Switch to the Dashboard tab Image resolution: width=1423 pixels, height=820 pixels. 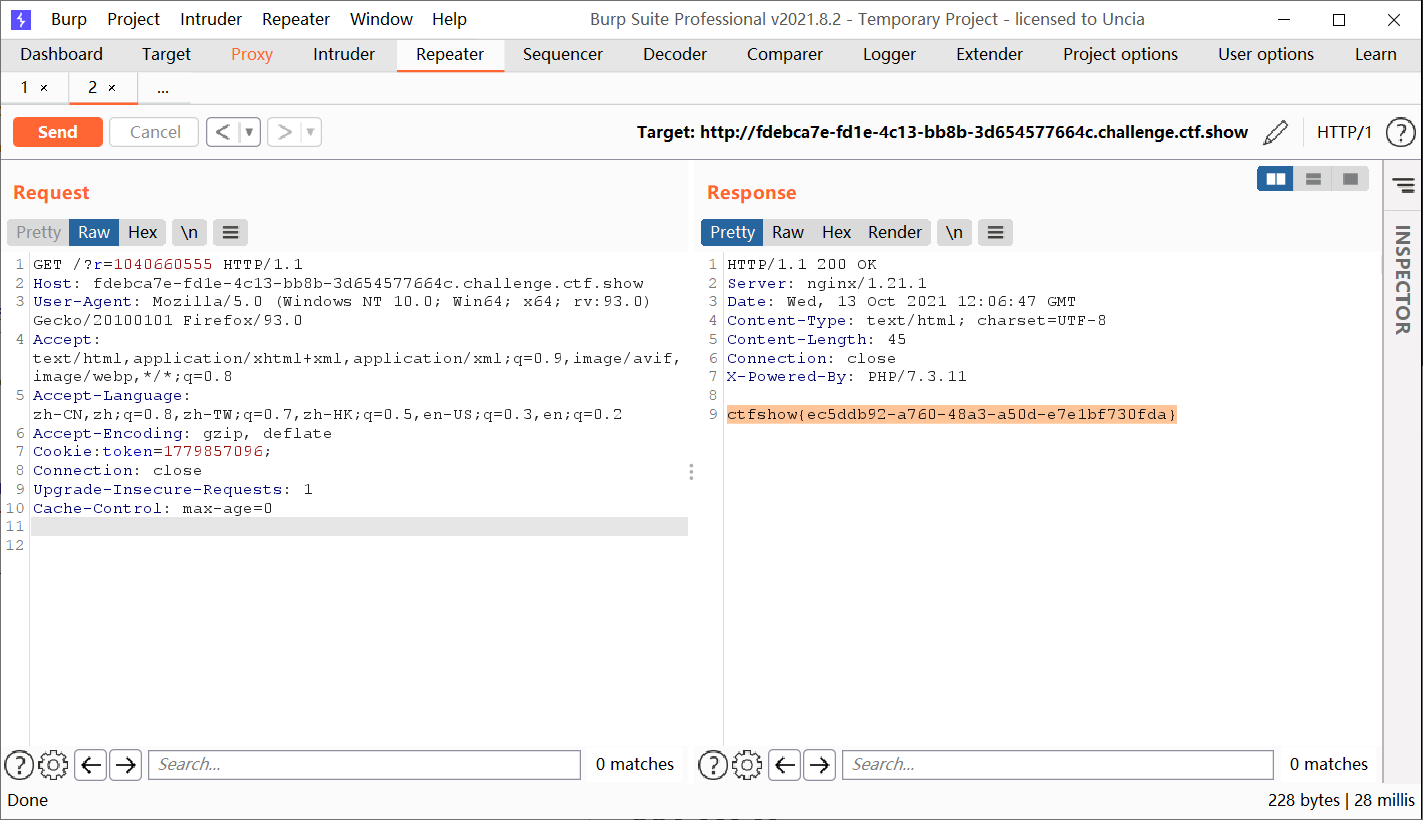62,54
